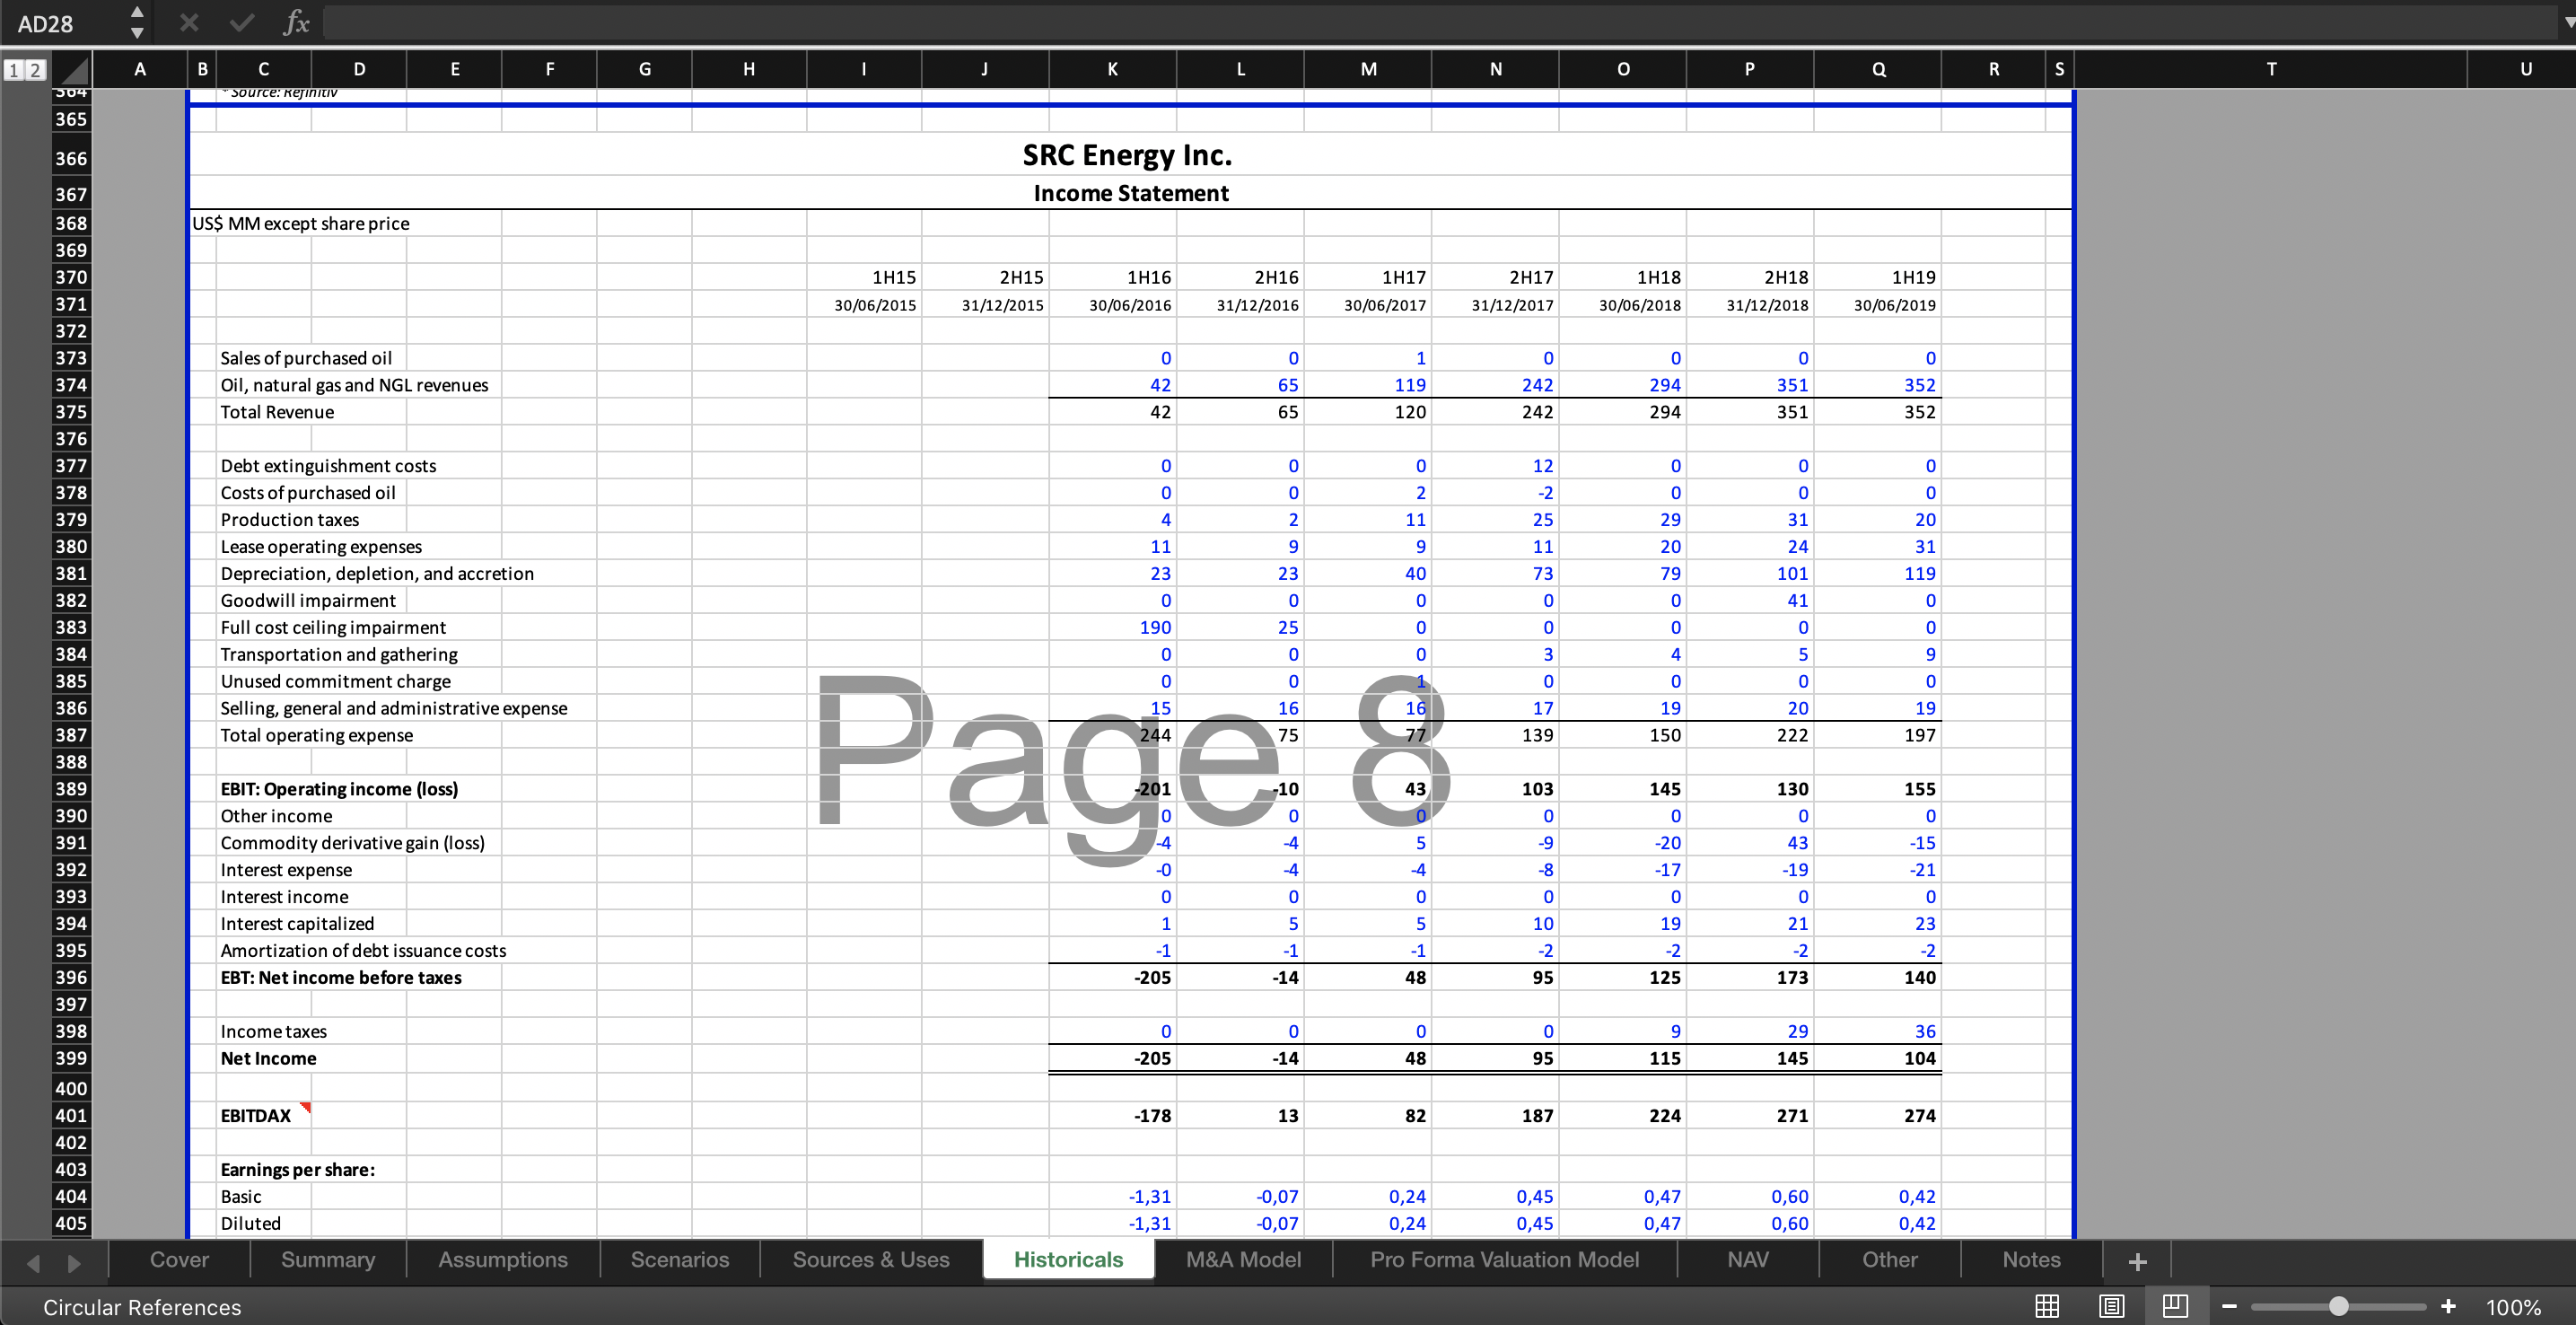Open Pro Forma Valuation Model tab
Image resolution: width=2576 pixels, height=1325 pixels.
[x=1504, y=1260]
